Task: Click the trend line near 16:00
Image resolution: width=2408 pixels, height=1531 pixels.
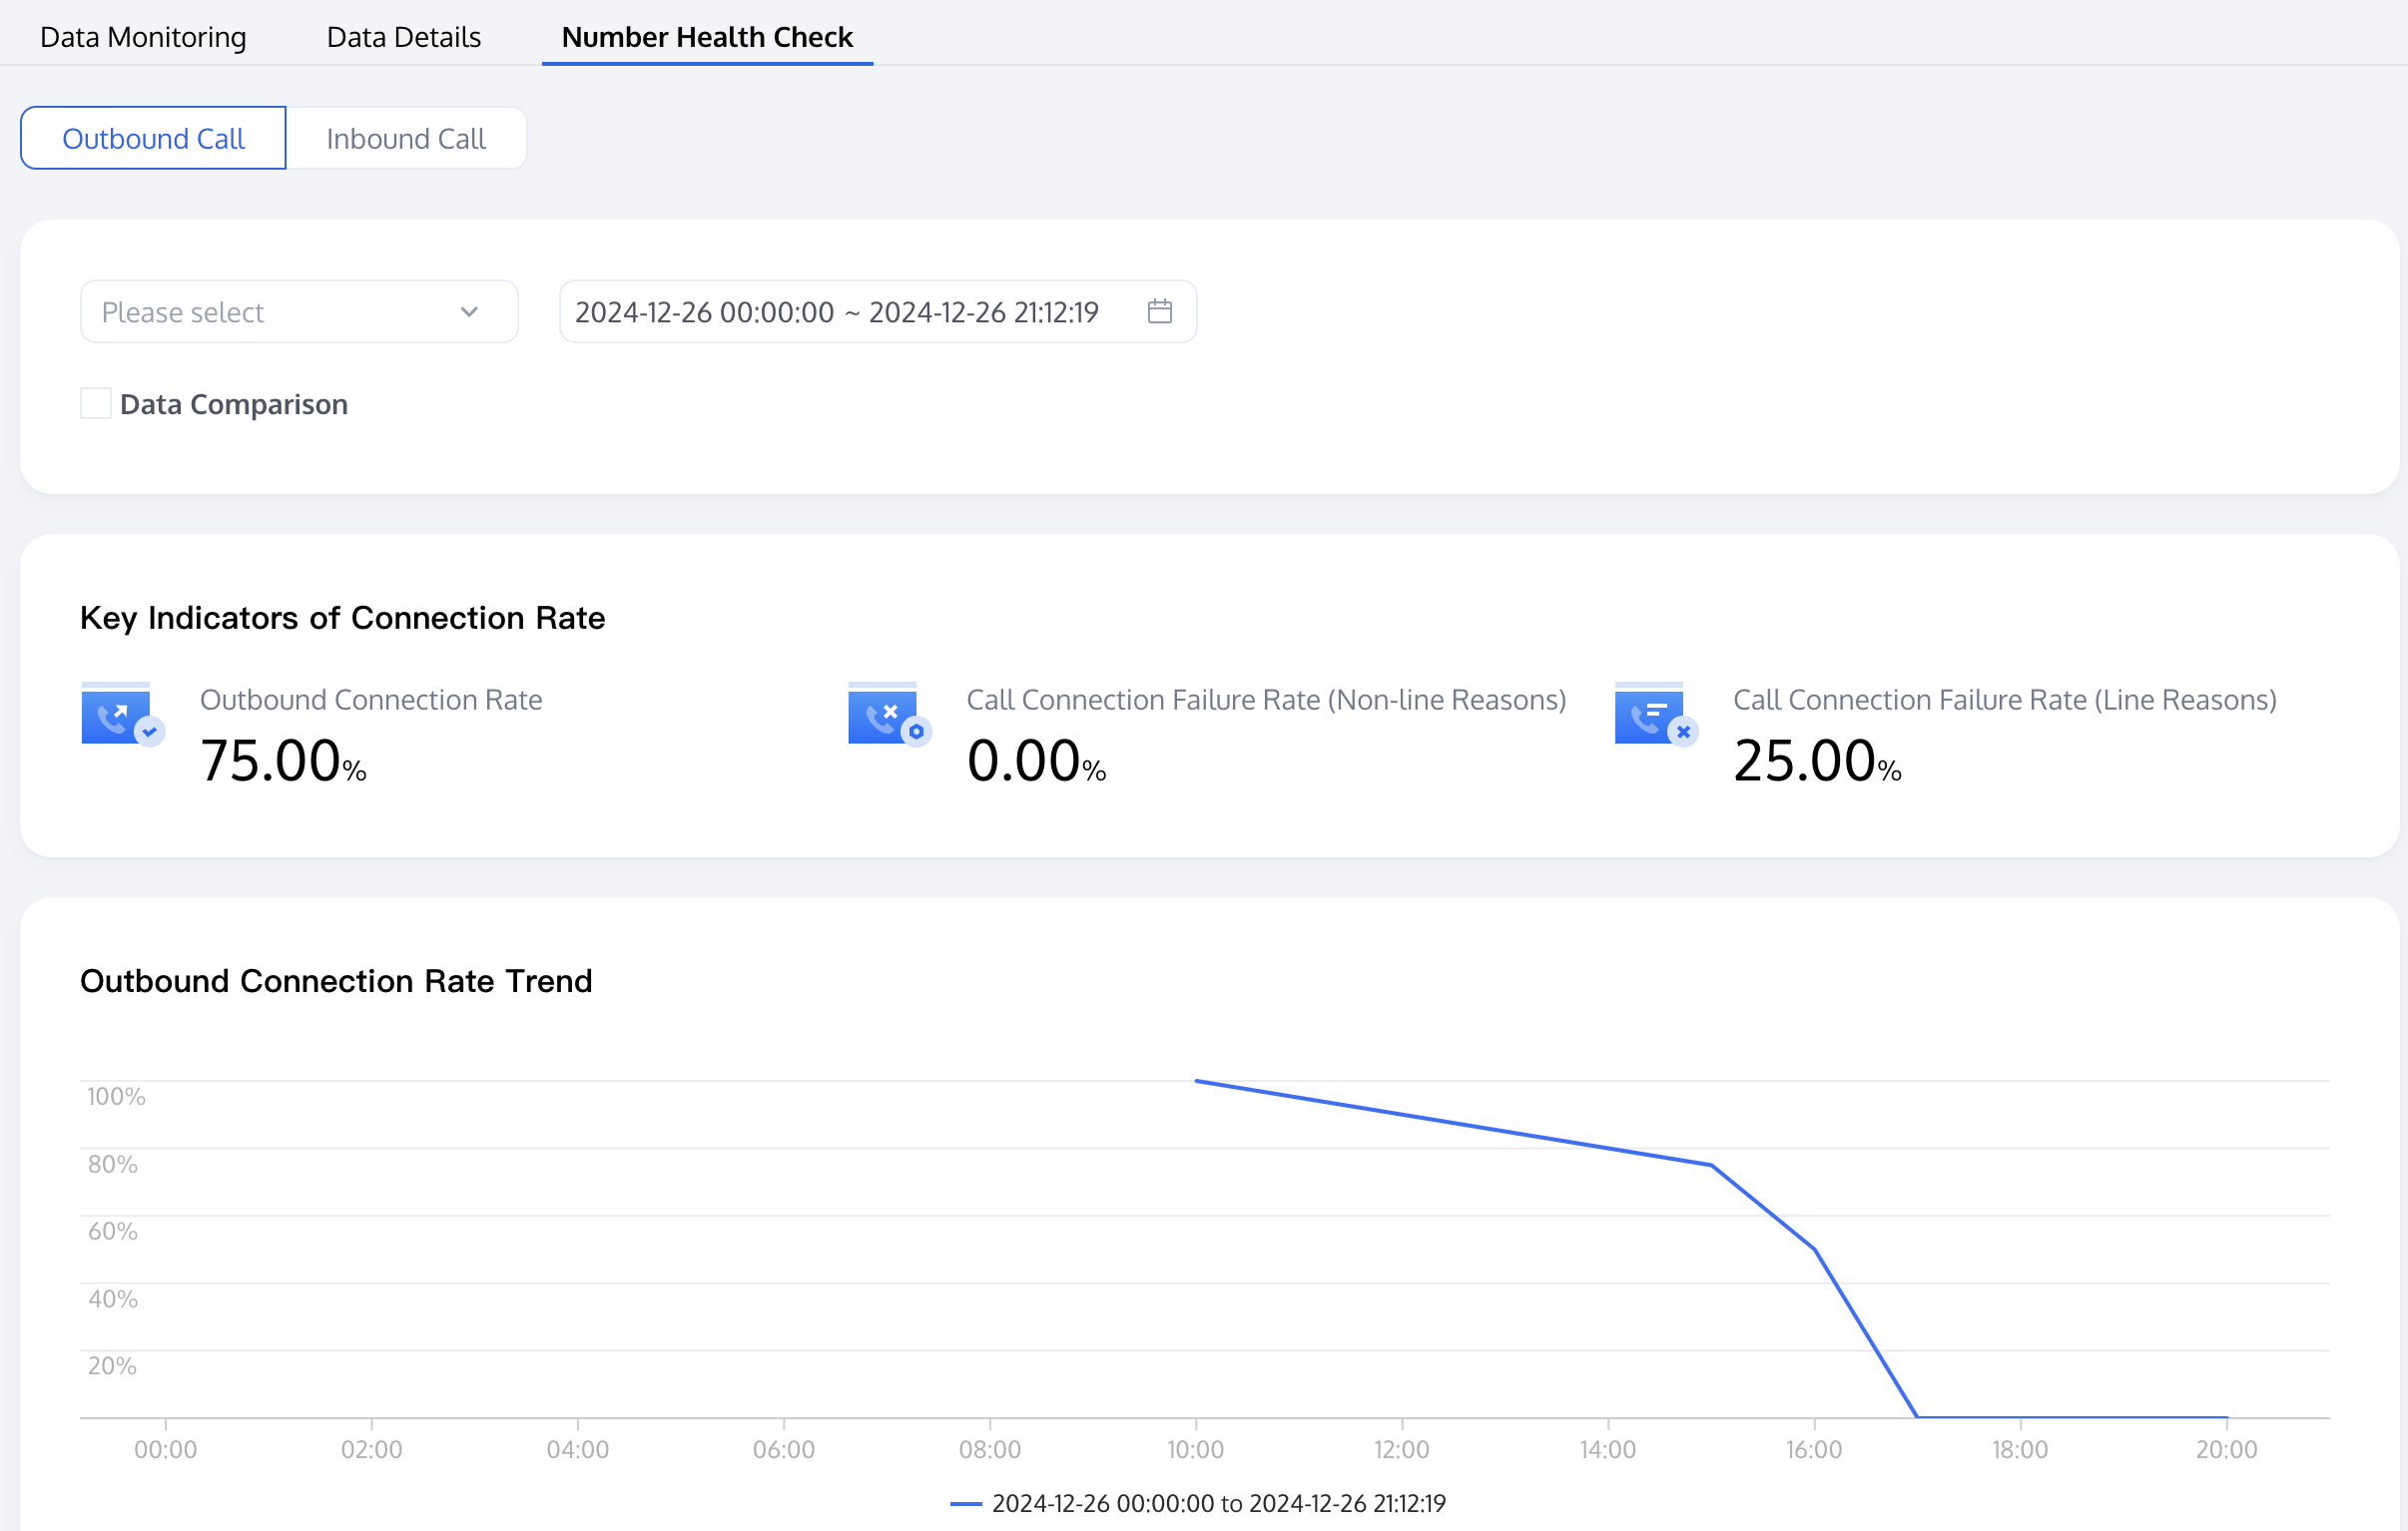Action: coord(1814,1249)
